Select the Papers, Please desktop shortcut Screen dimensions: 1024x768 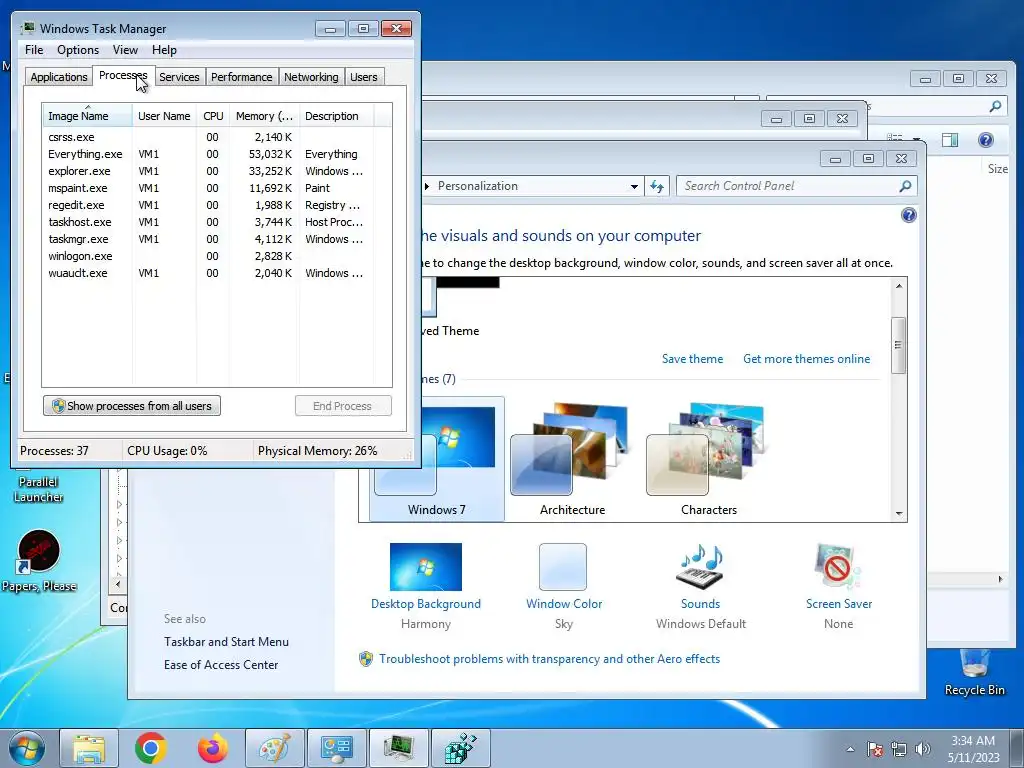39,560
